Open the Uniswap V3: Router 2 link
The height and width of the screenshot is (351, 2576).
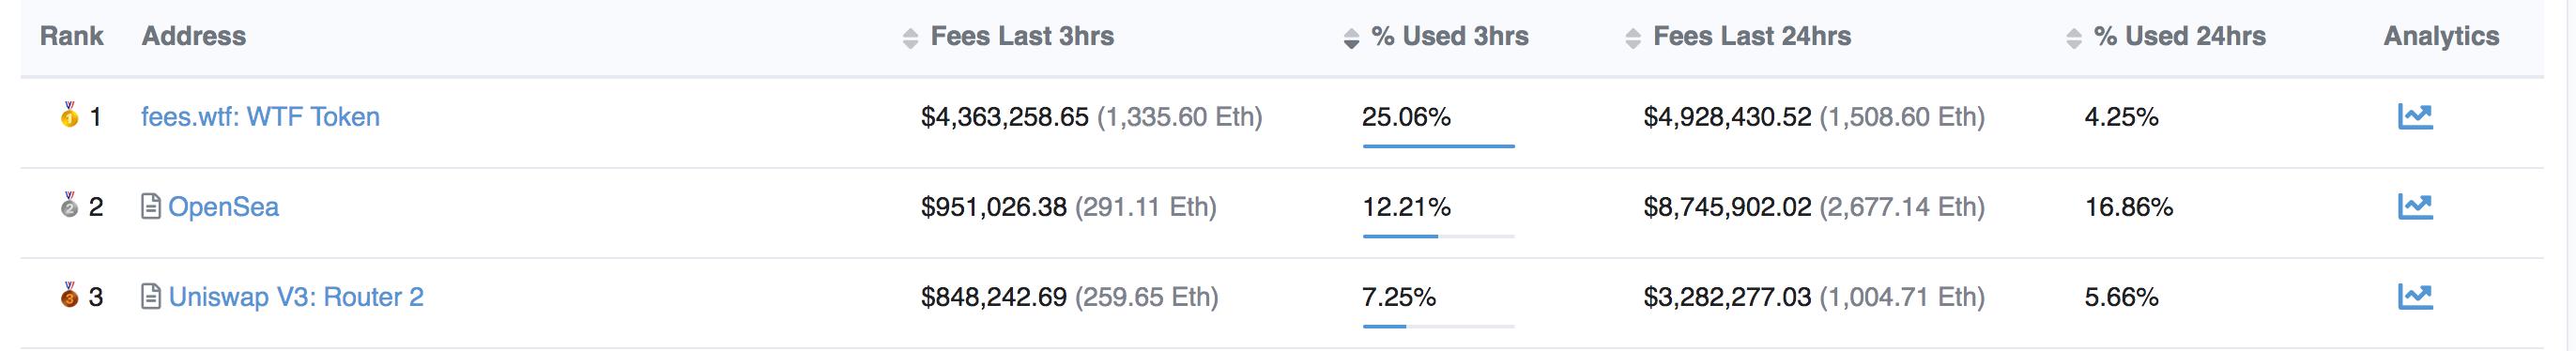click(x=296, y=297)
